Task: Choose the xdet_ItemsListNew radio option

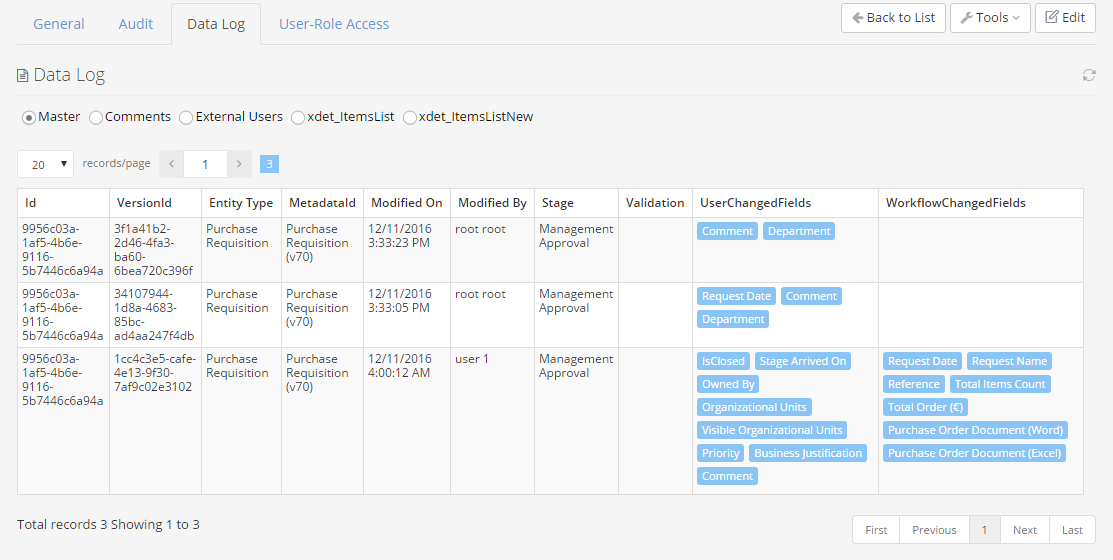Action: click(x=410, y=117)
